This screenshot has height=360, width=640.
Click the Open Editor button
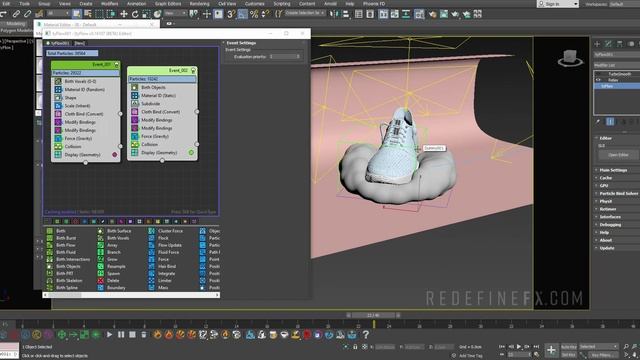[x=618, y=155]
